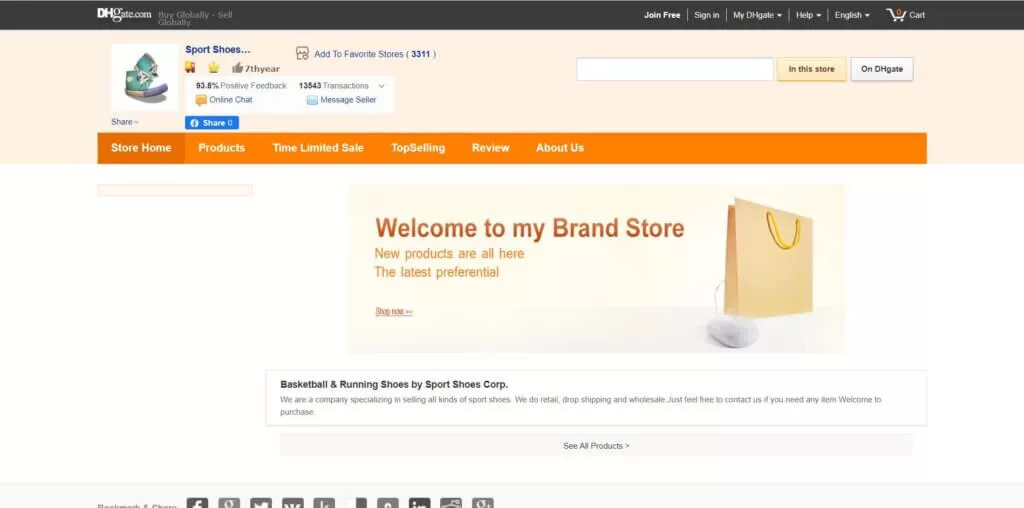
Task: Expand the transactions details arrow
Action: click(381, 86)
